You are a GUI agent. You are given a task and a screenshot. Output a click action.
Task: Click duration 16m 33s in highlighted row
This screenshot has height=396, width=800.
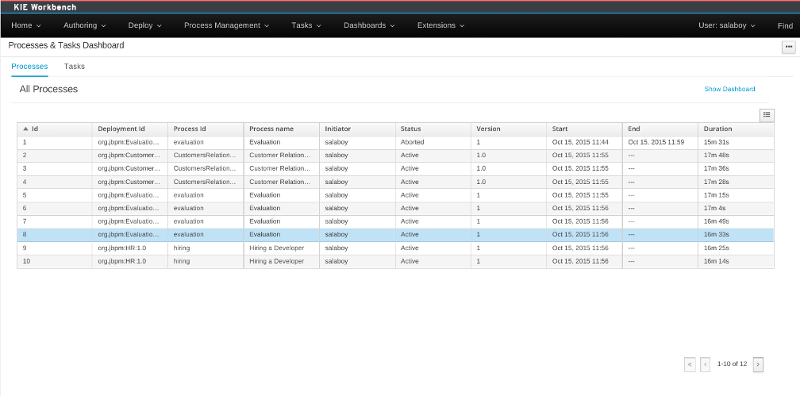click(716, 235)
